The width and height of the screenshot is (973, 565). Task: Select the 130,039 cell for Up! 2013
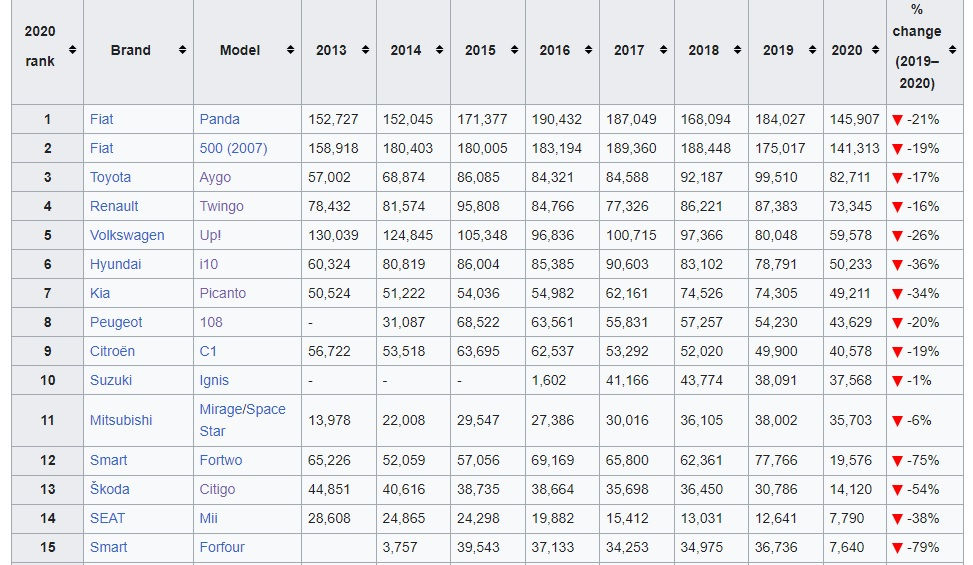pyautogui.click(x=339, y=236)
